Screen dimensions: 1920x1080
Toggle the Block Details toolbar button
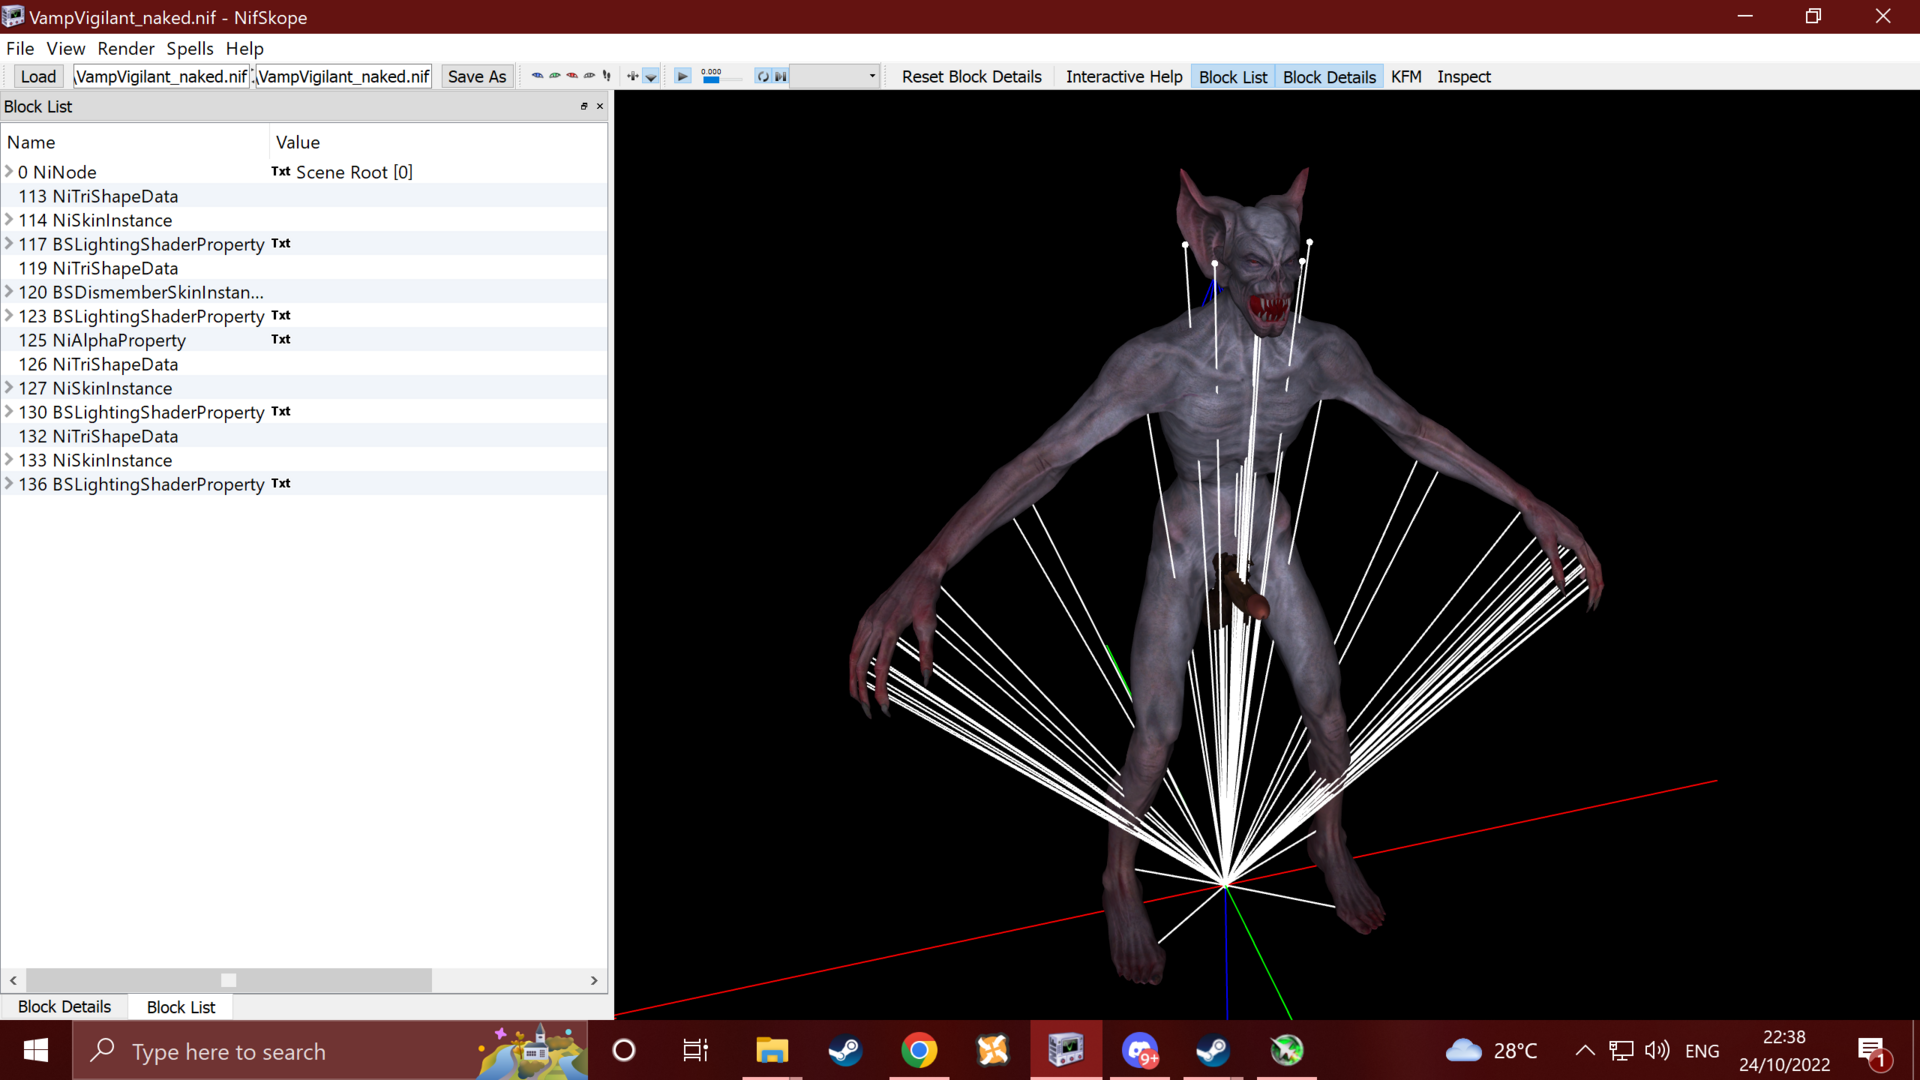coord(1329,76)
